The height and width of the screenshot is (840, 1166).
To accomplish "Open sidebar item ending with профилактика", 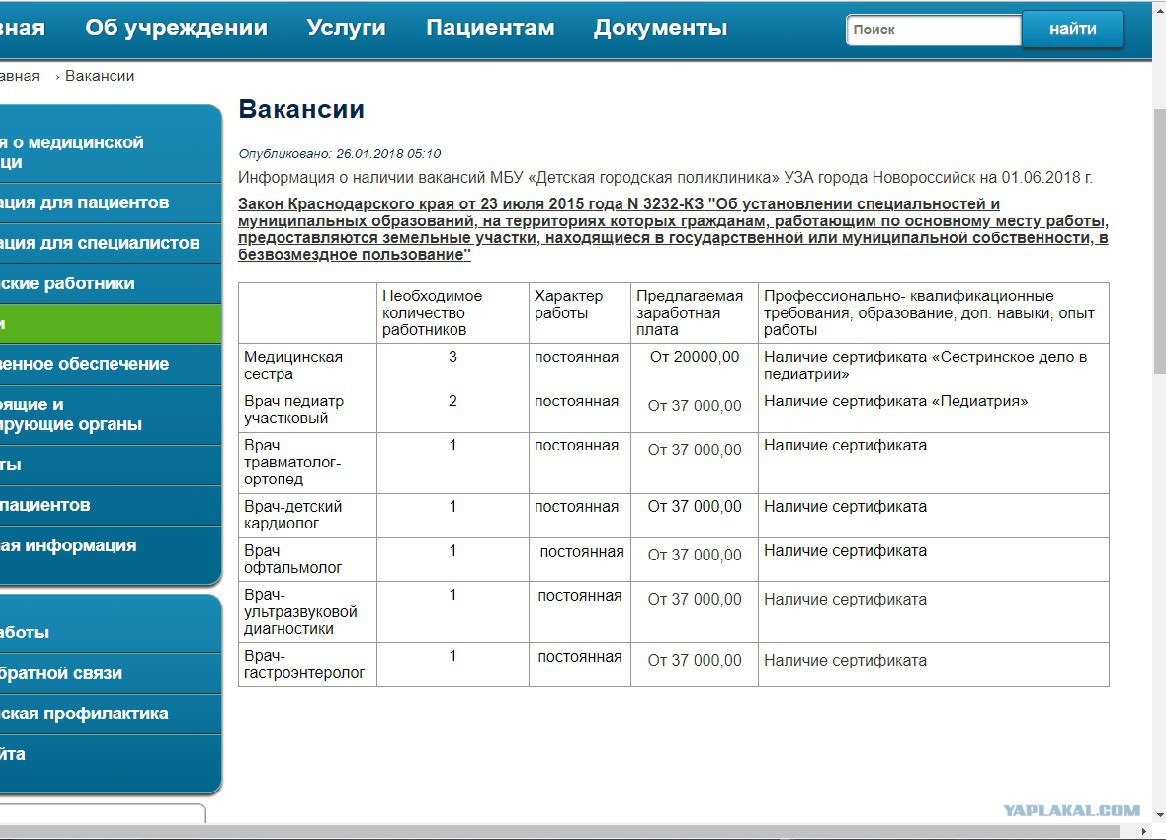I will click(110, 714).
